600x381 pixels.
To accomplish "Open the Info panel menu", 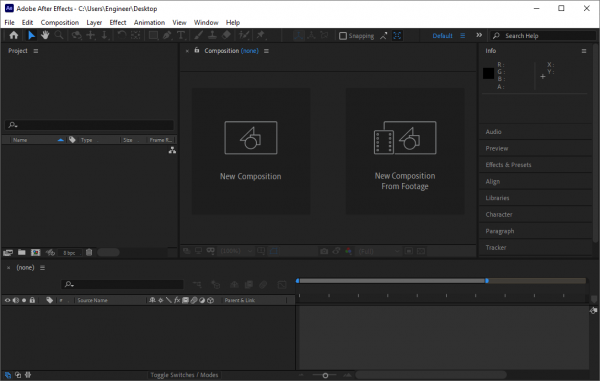I will pyautogui.click(x=584, y=51).
